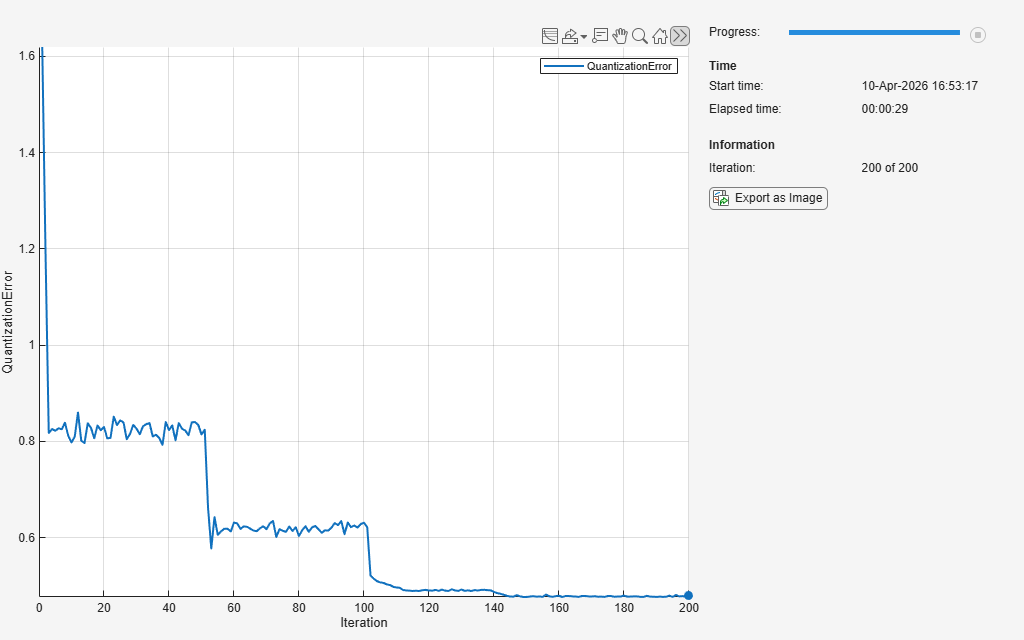Activate the zoom magnifier tool
The image size is (1024, 640).
640,36
